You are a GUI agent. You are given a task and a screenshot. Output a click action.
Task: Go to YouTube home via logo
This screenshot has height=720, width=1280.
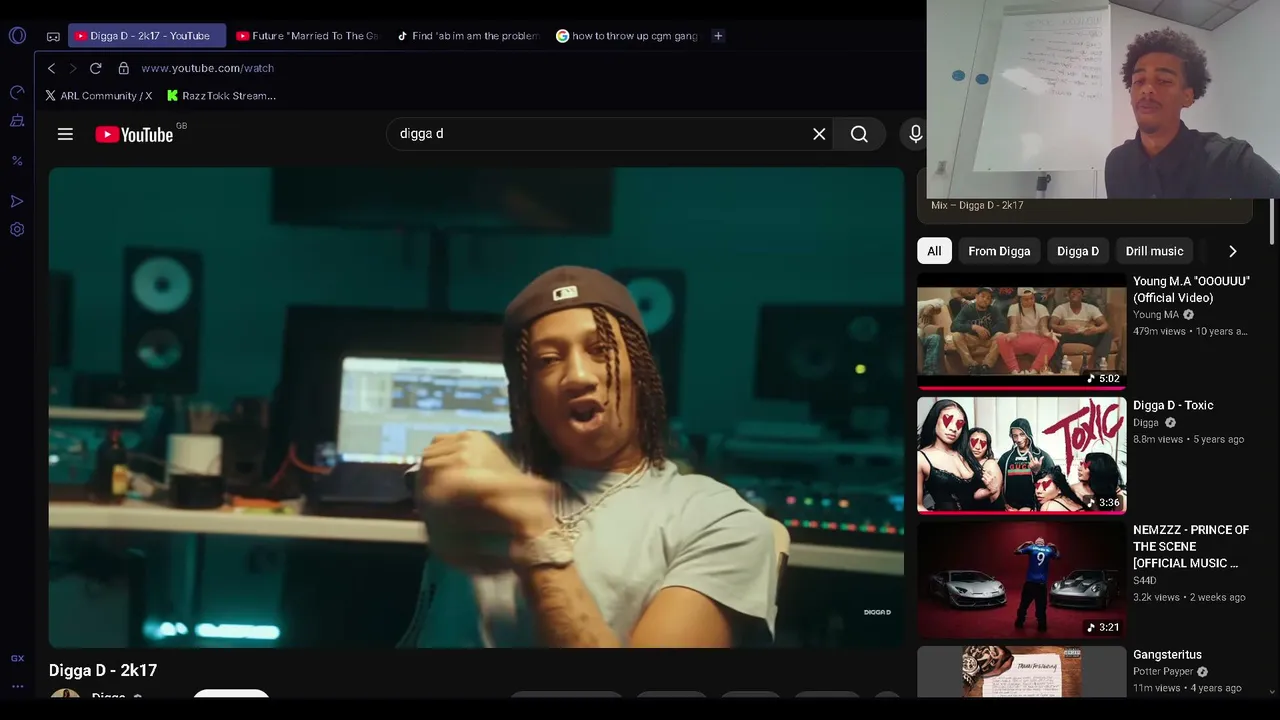(x=134, y=134)
